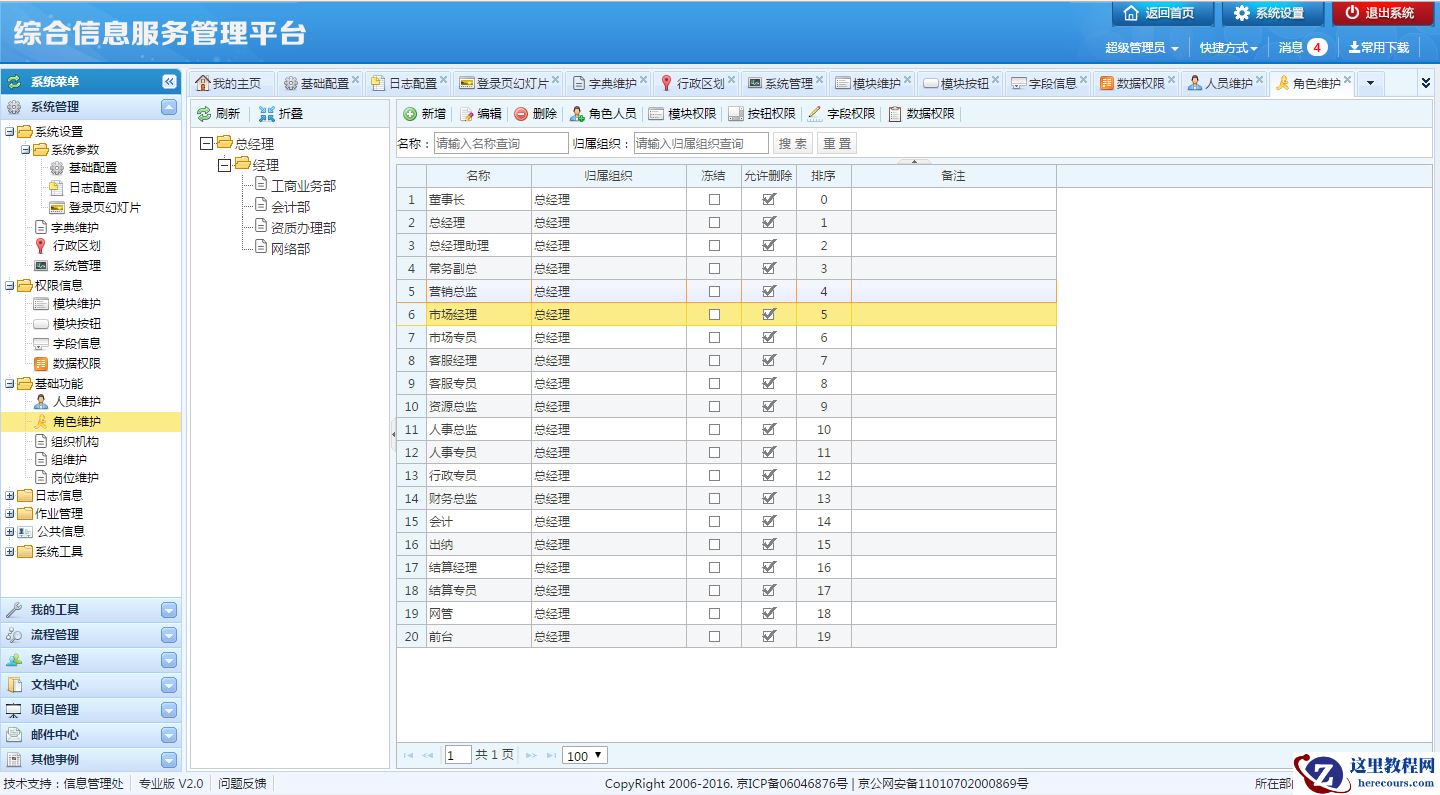1440x795 pixels.
Task: Open the page size 100 dropdown
Action: point(585,756)
